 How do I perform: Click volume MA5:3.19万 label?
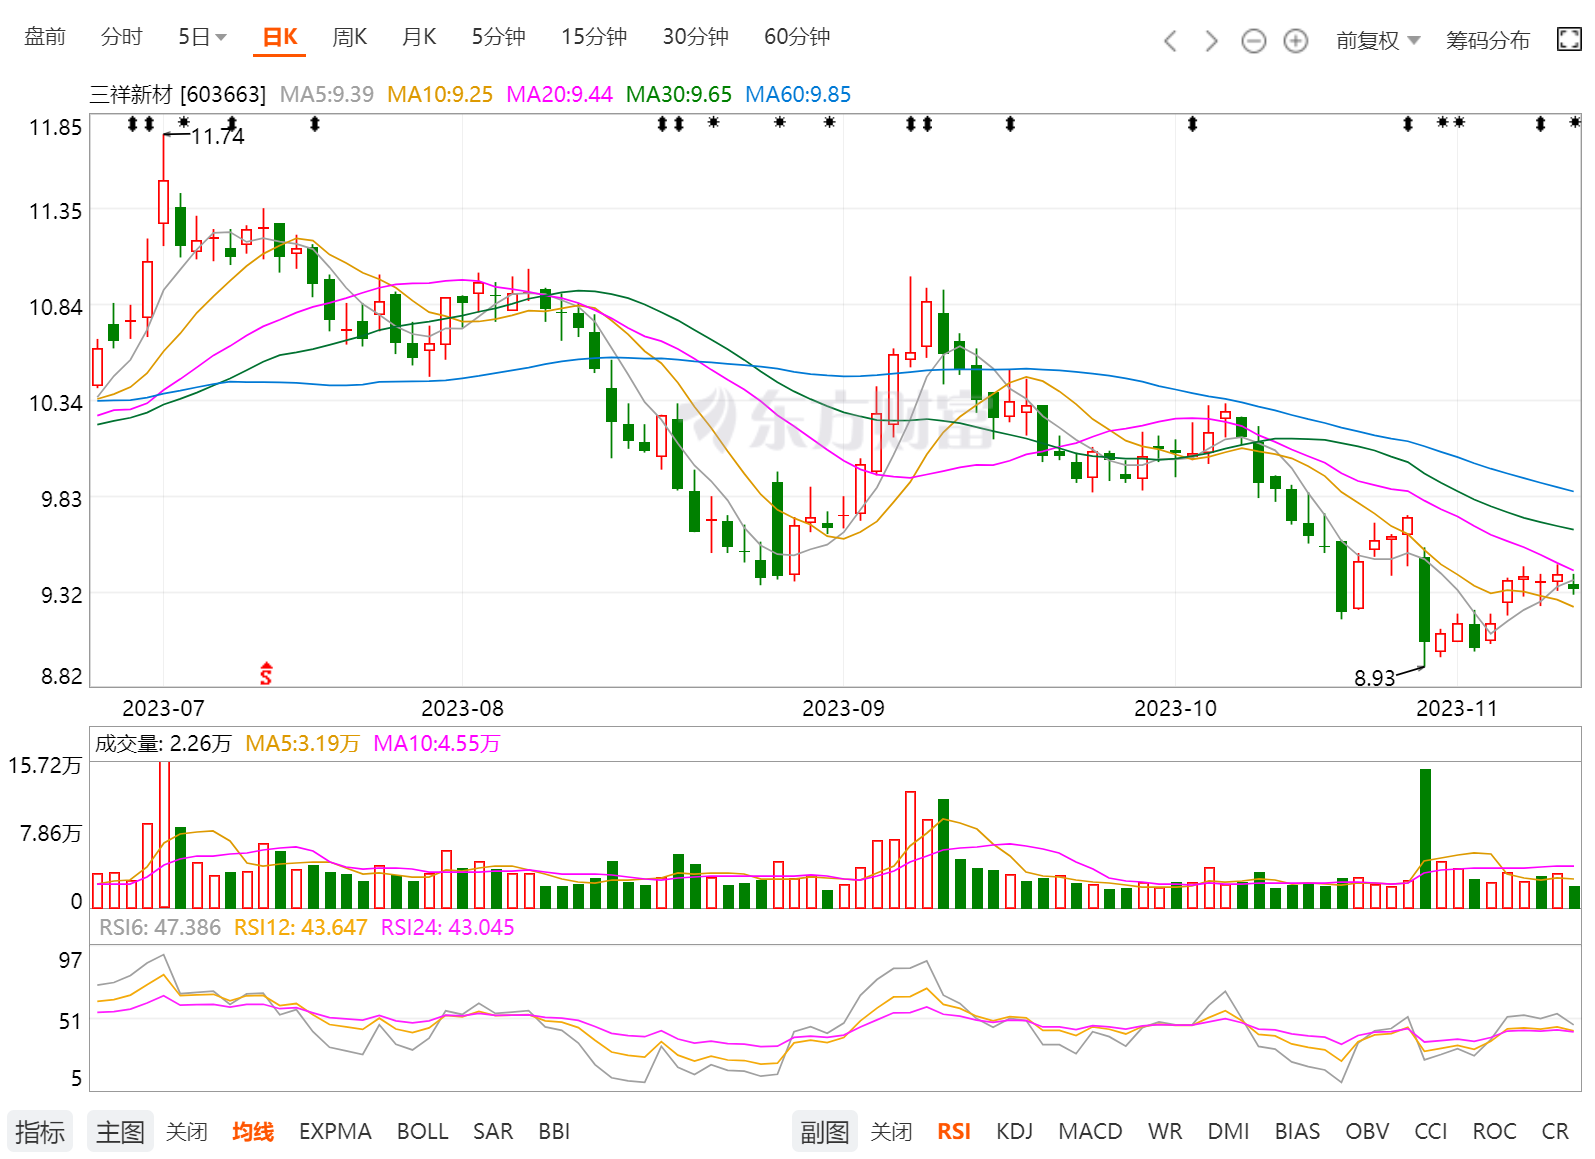(302, 744)
